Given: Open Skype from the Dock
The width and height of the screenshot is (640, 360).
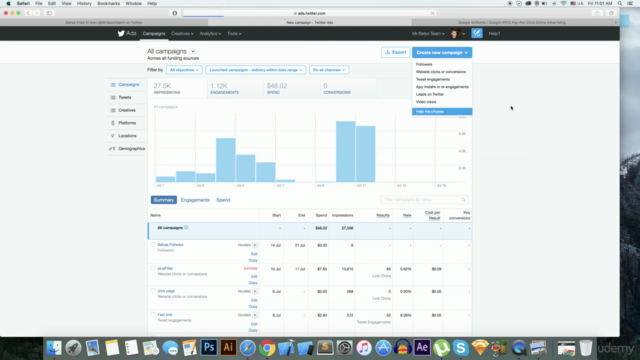Looking at the screenshot, I should point(460,348).
